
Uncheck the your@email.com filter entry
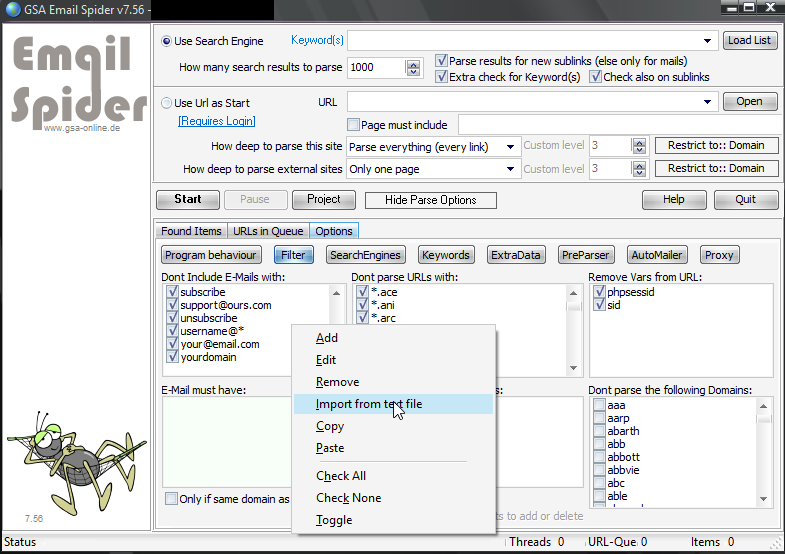tap(172, 344)
